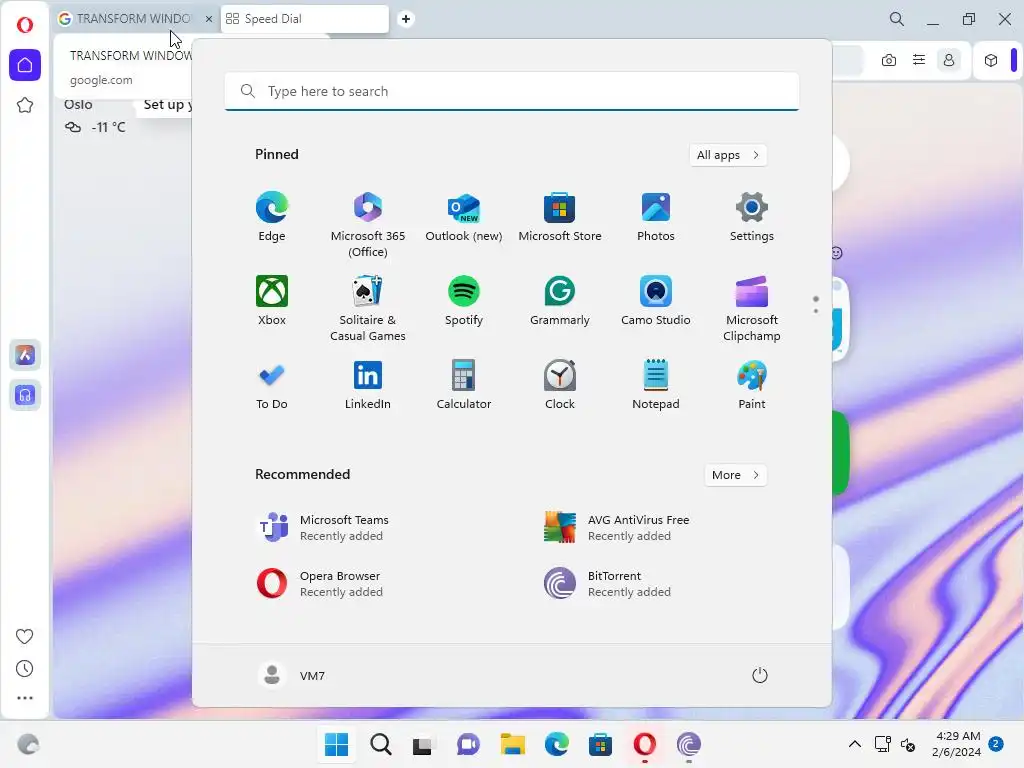Image resolution: width=1024 pixels, height=768 pixels.
Task: Open Opera extensions cube icon
Action: pyautogui.click(x=991, y=60)
